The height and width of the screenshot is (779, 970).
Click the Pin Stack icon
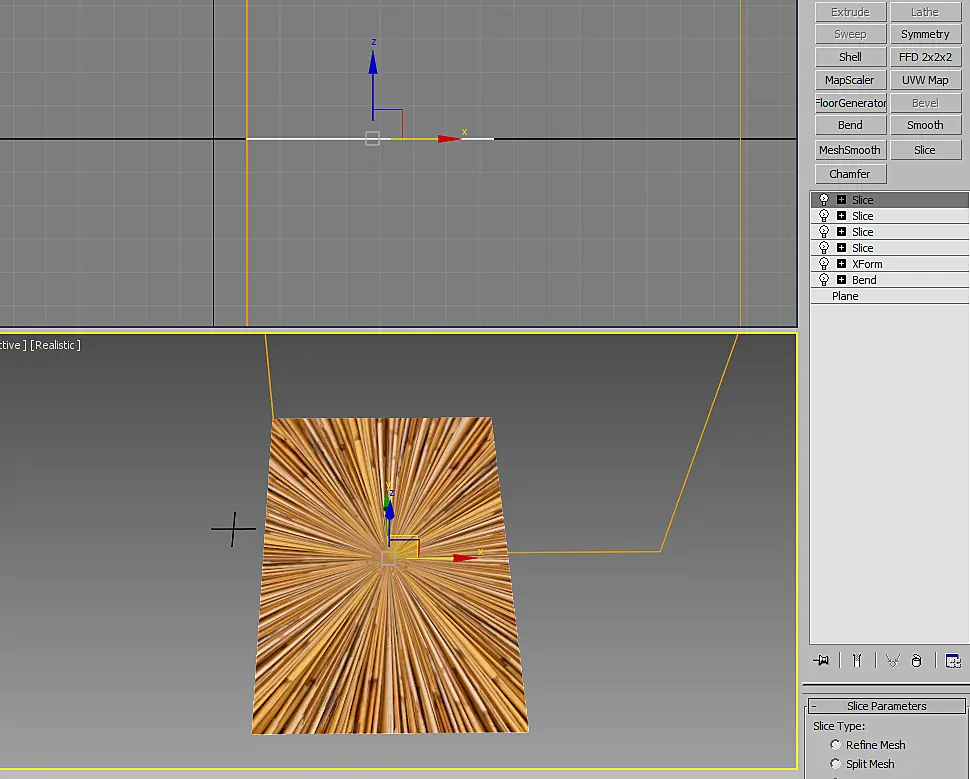821,660
